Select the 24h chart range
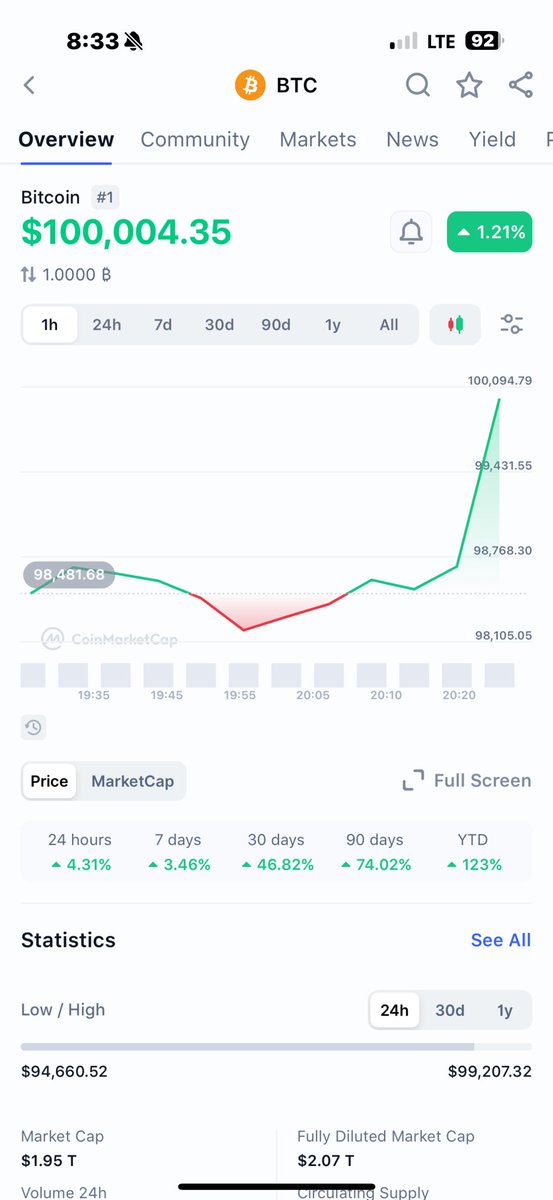The width and height of the screenshot is (553, 1200). pyautogui.click(x=107, y=325)
